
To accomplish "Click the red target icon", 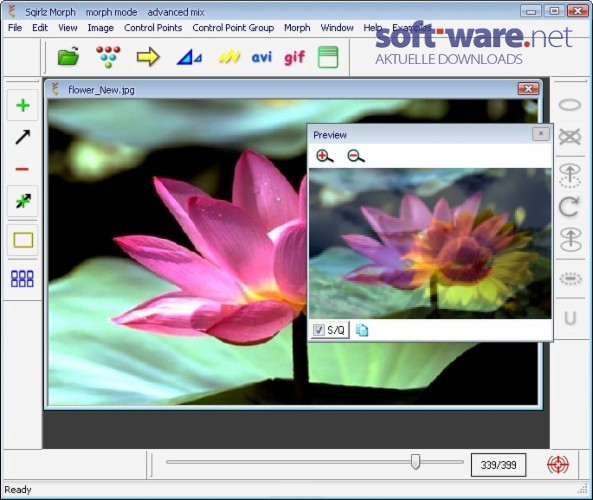I will click(x=558, y=464).
